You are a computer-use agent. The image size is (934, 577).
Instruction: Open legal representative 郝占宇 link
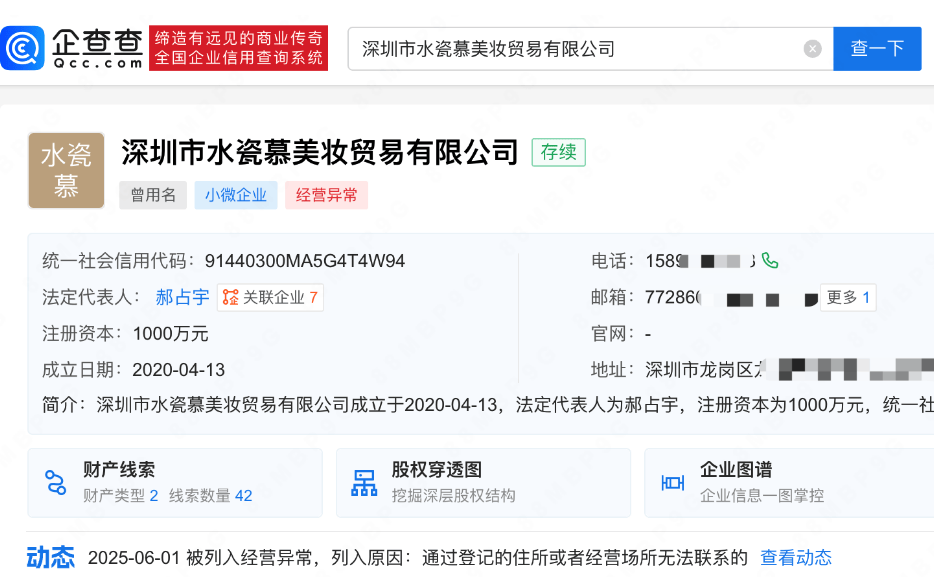click(182, 297)
